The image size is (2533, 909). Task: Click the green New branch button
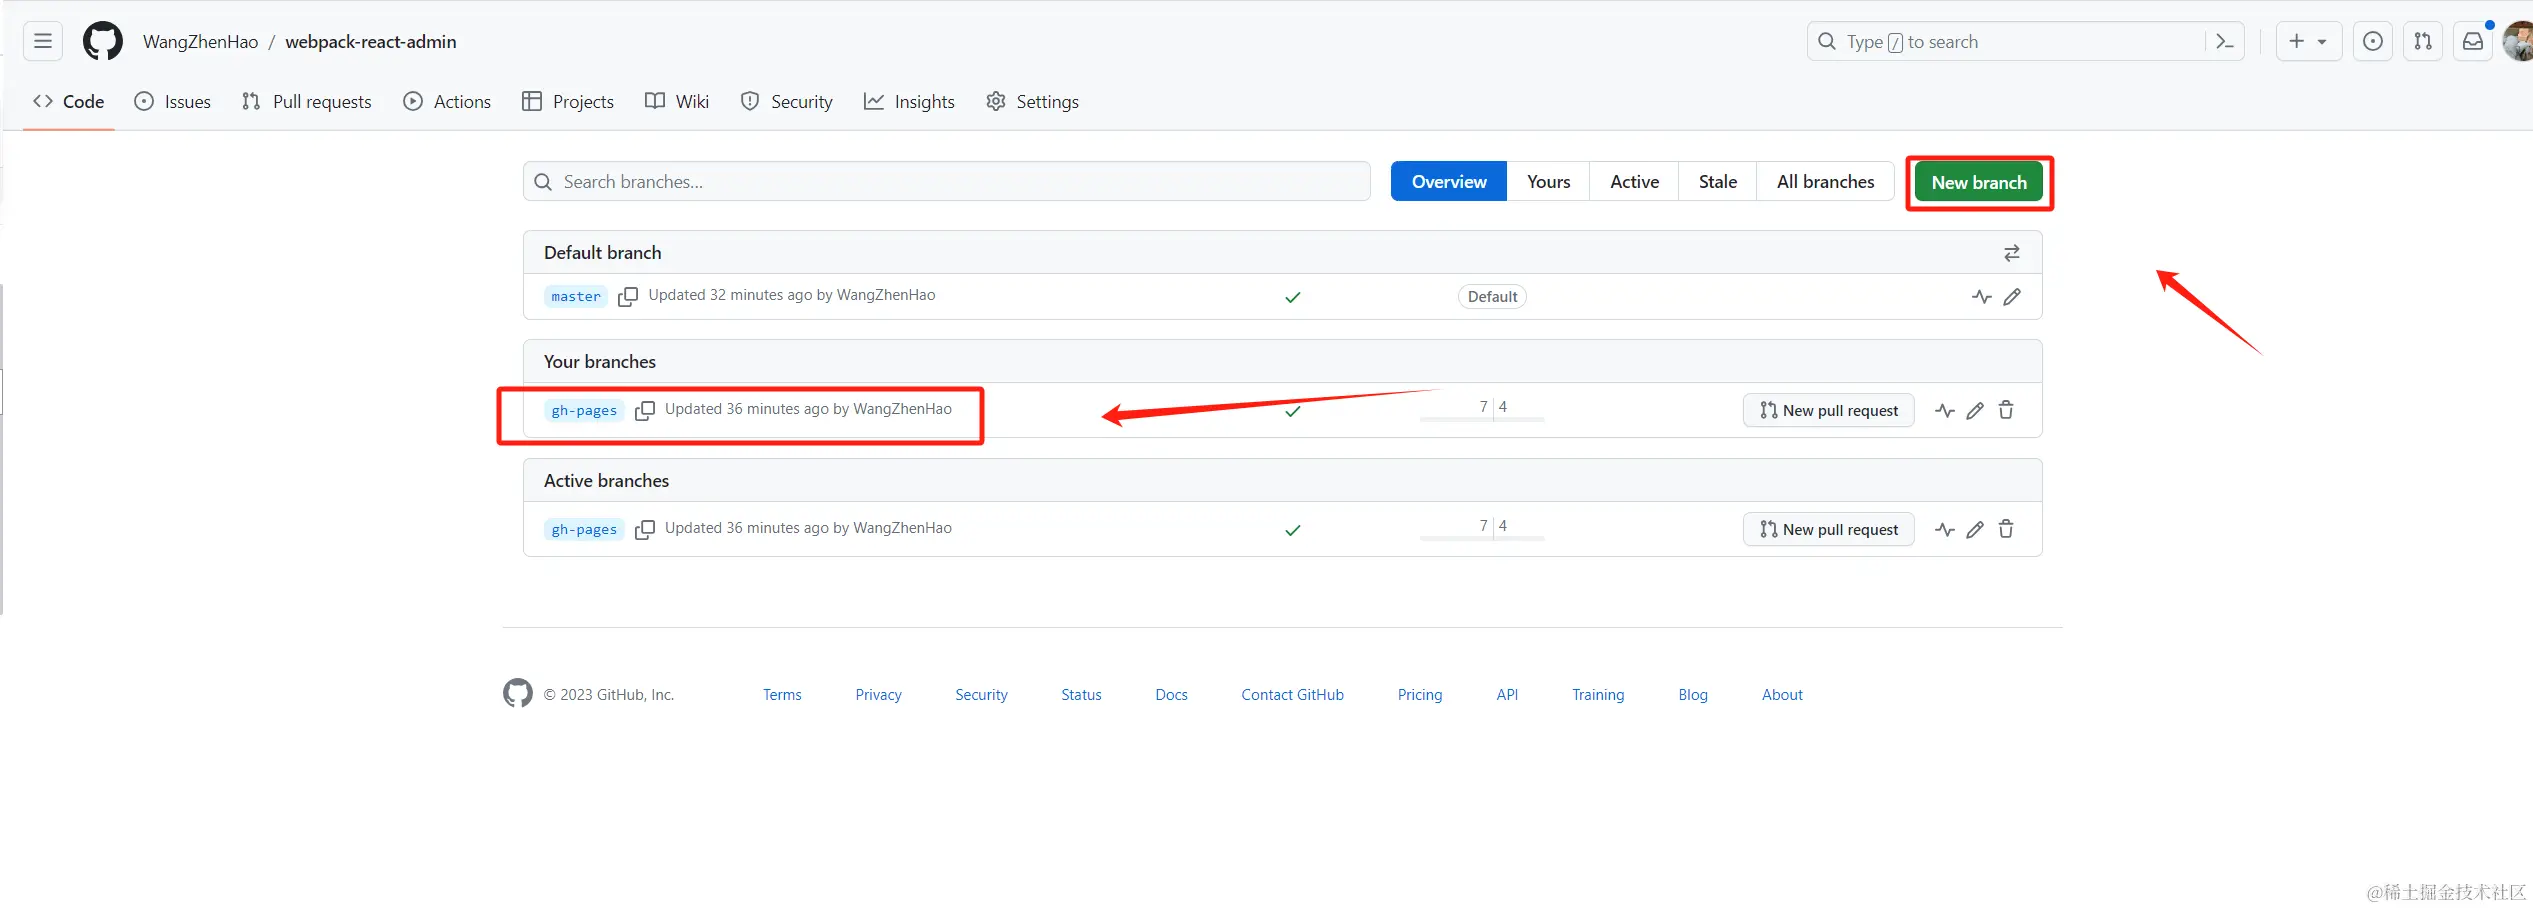pyautogui.click(x=1979, y=183)
